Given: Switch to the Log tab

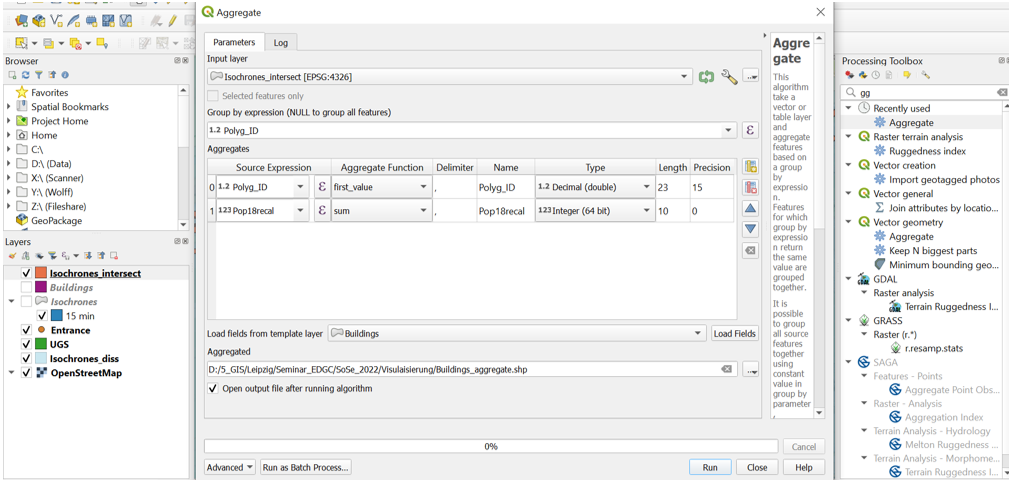Looking at the screenshot, I should [x=281, y=43].
